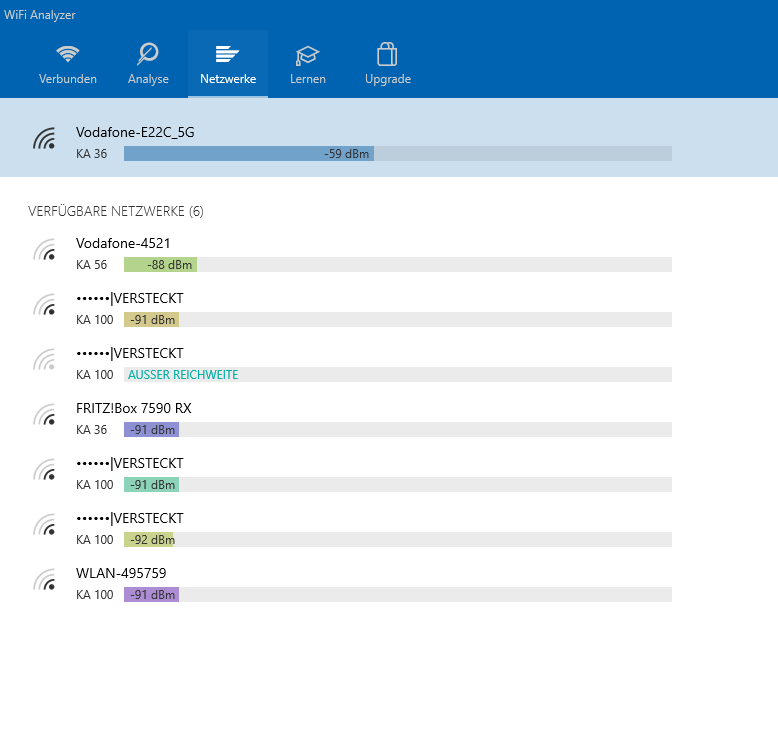Switch to the Analyse tab
This screenshot has width=778, height=730.
pyautogui.click(x=148, y=64)
